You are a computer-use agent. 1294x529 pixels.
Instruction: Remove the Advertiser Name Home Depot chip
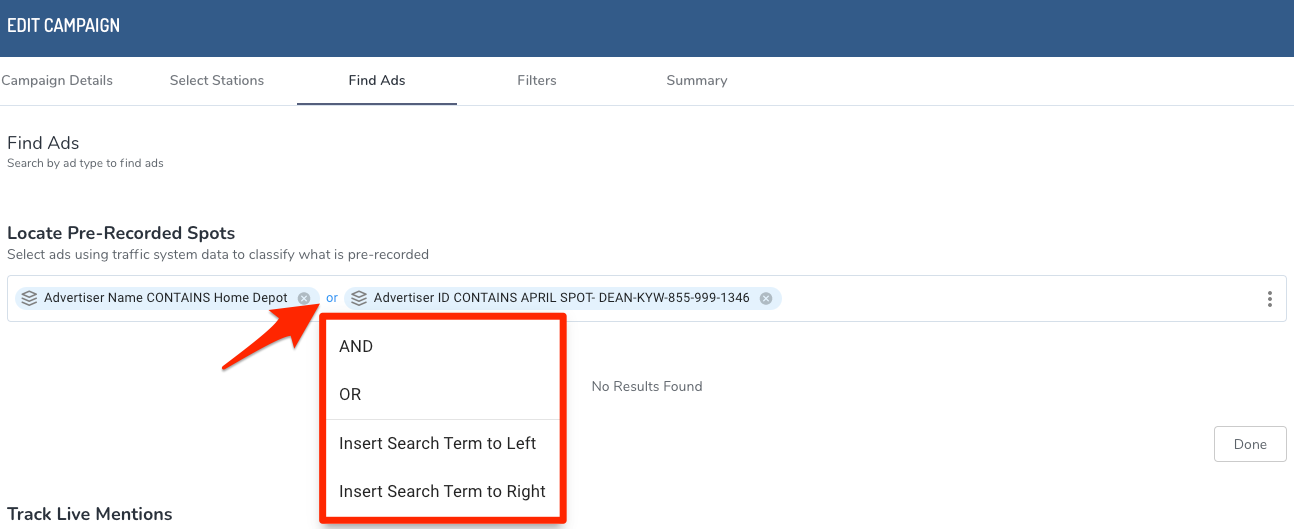304,298
